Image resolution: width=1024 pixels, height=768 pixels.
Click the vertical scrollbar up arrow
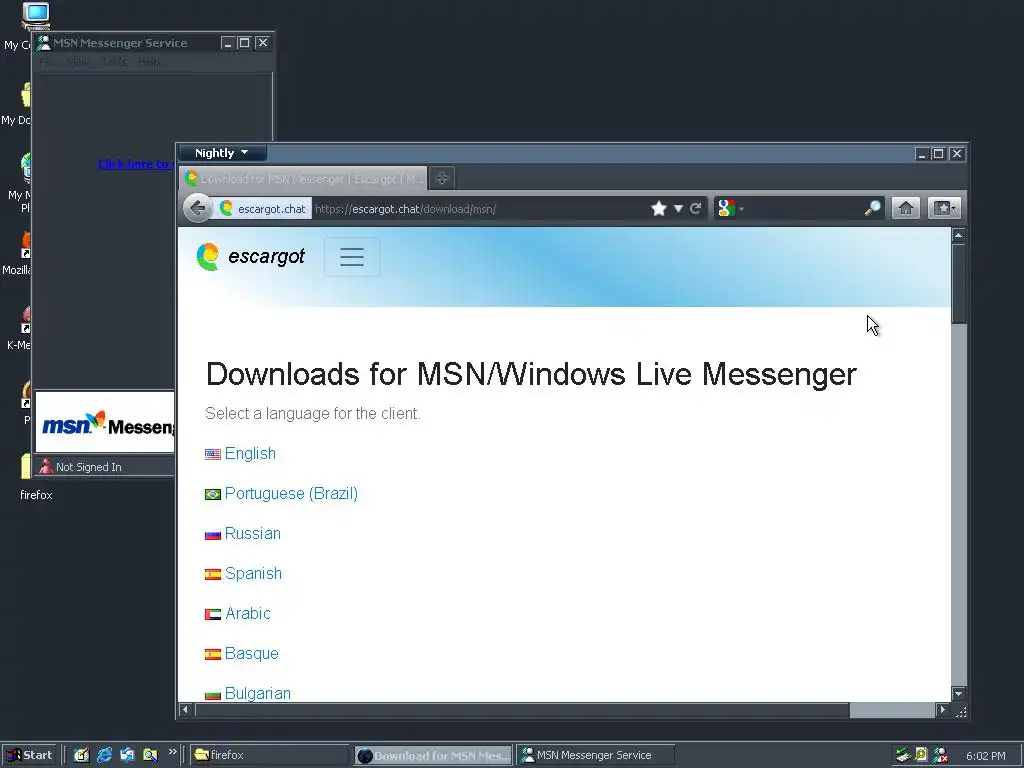tap(958, 235)
